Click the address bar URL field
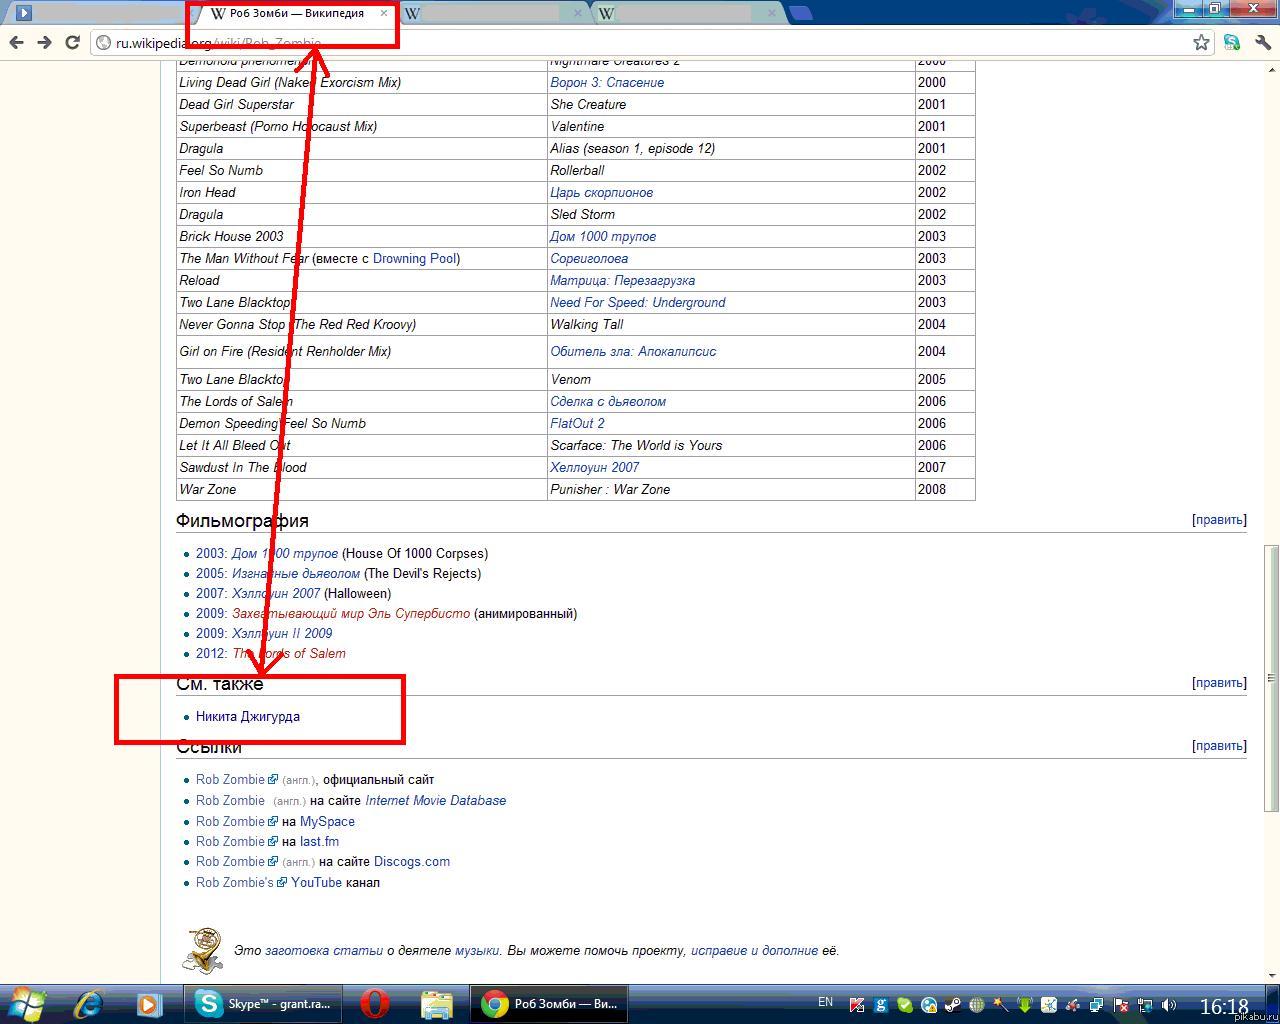This screenshot has width=1280, height=1024. coord(640,43)
